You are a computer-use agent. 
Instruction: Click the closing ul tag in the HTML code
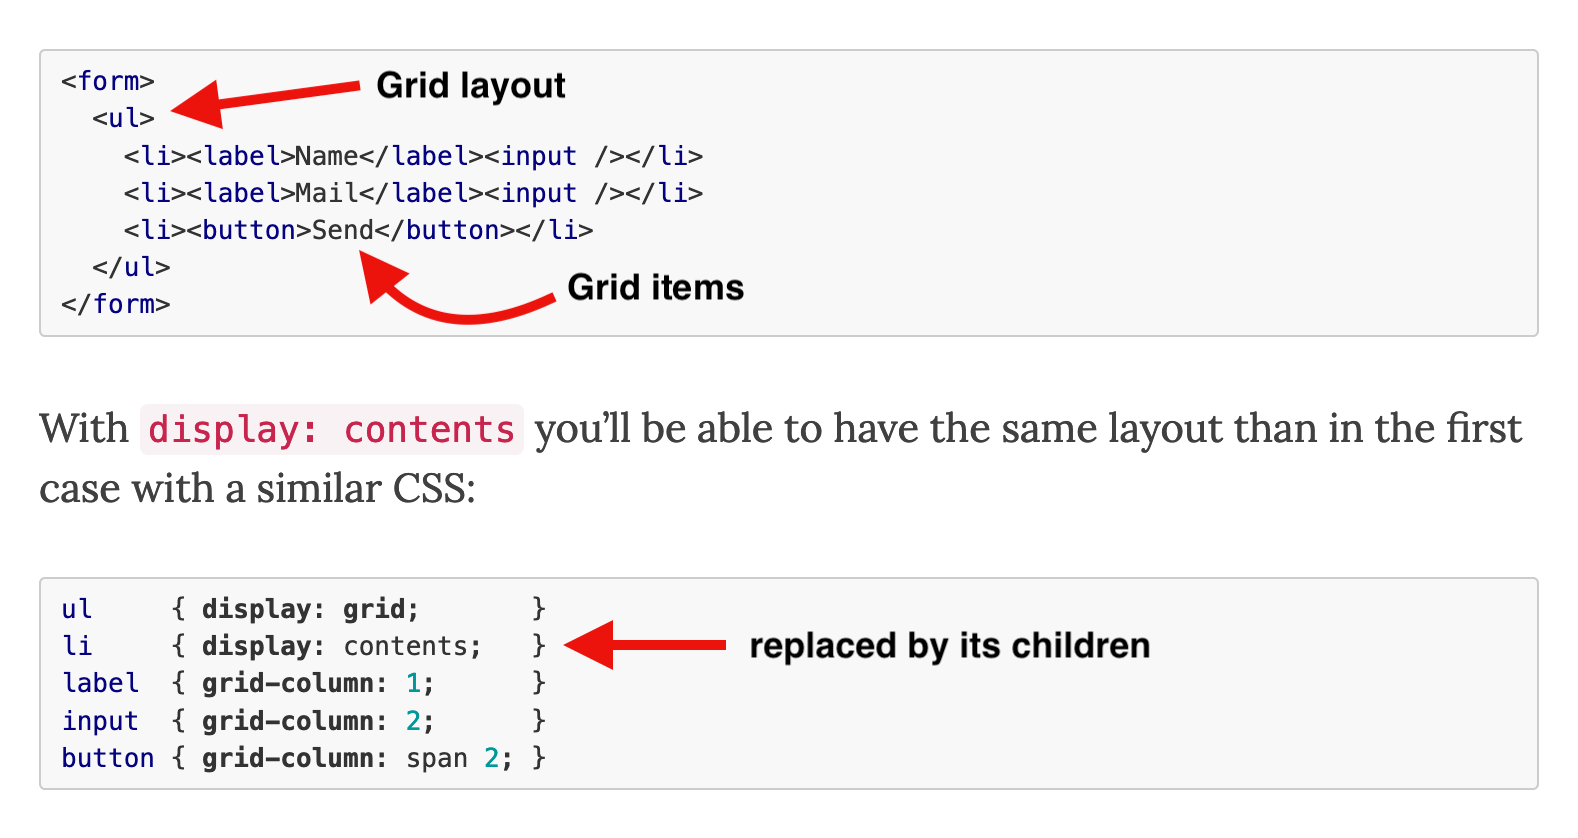click(x=131, y=267)
